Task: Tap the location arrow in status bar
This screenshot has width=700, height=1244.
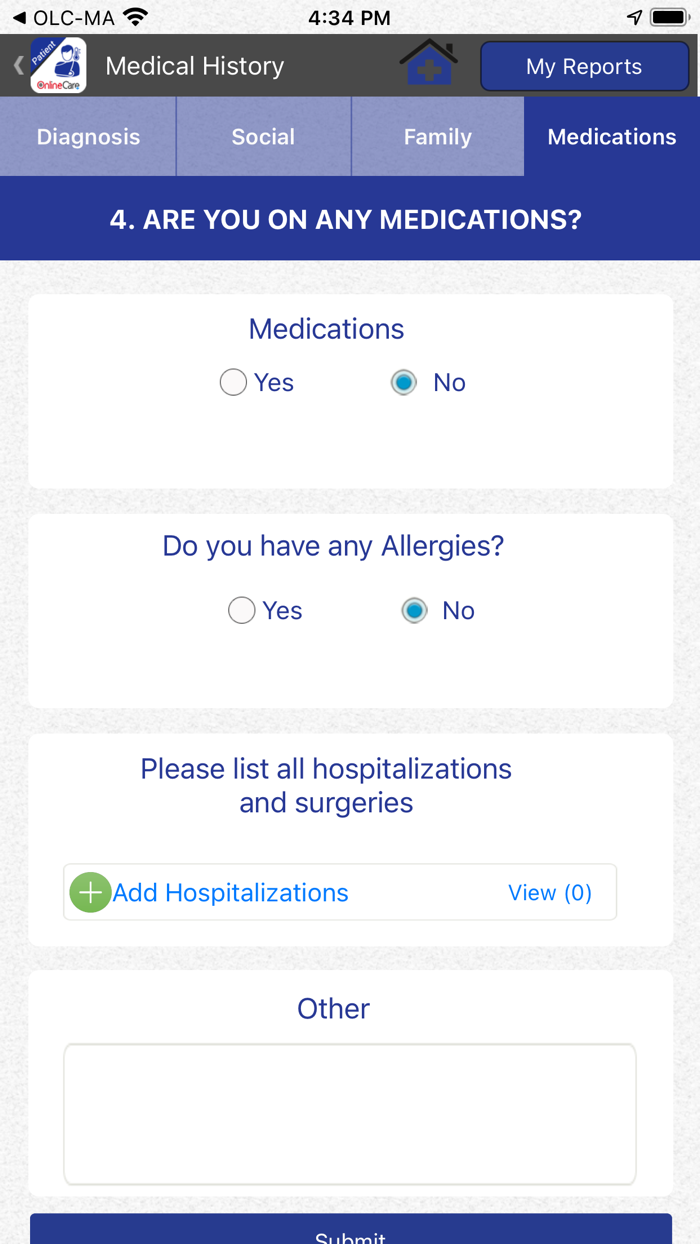Action: (634, 16)
